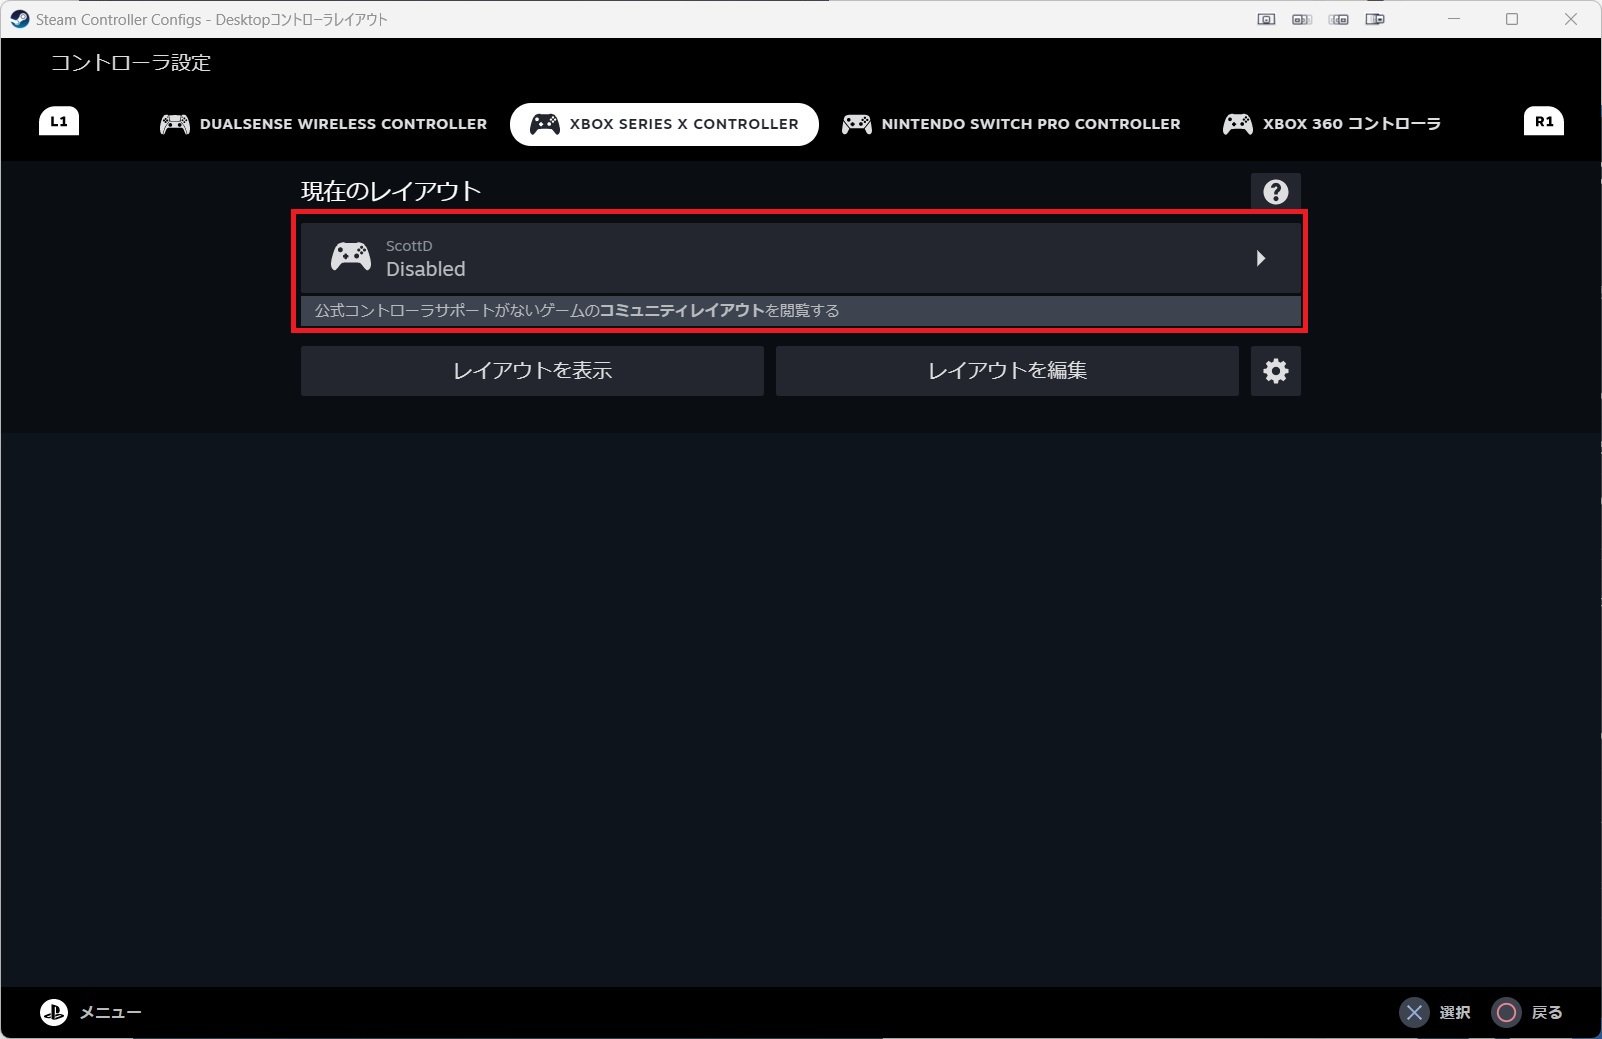Click first title bar window-layout icon
This screenshot has width=1602, height=1039.
(1266, 19)
